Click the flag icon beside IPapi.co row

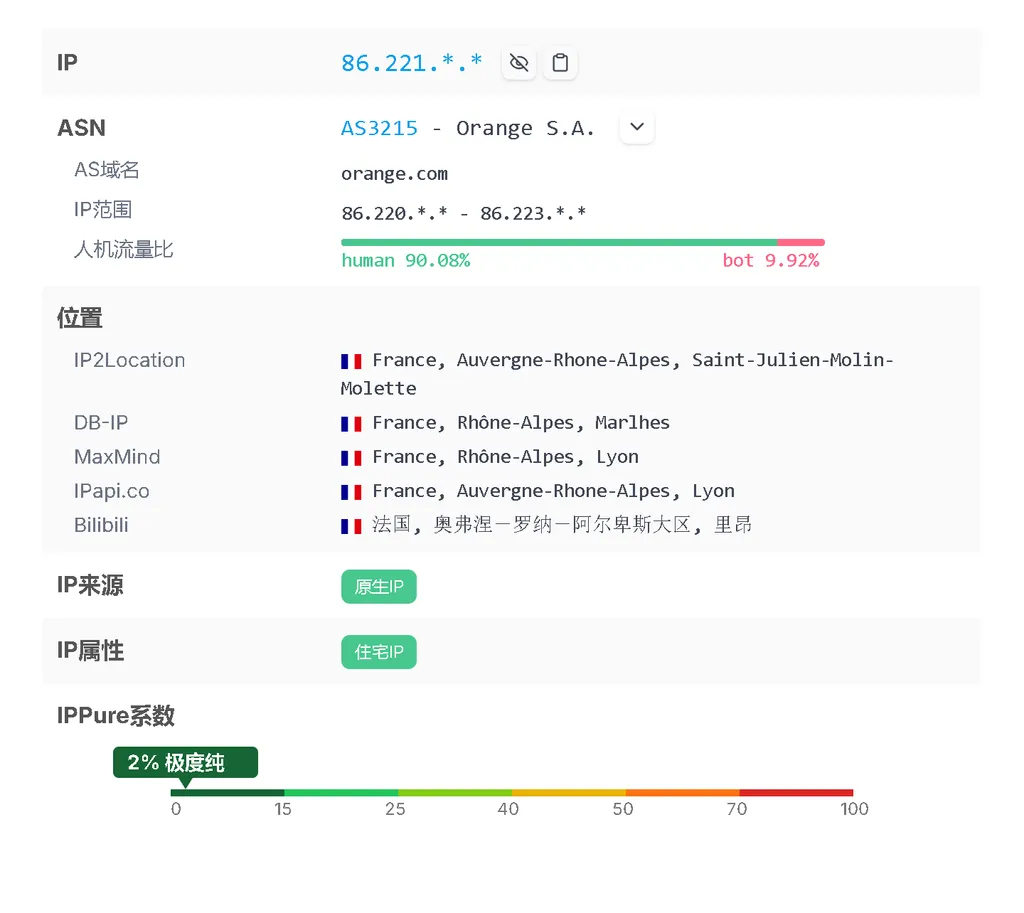point(351,491)
